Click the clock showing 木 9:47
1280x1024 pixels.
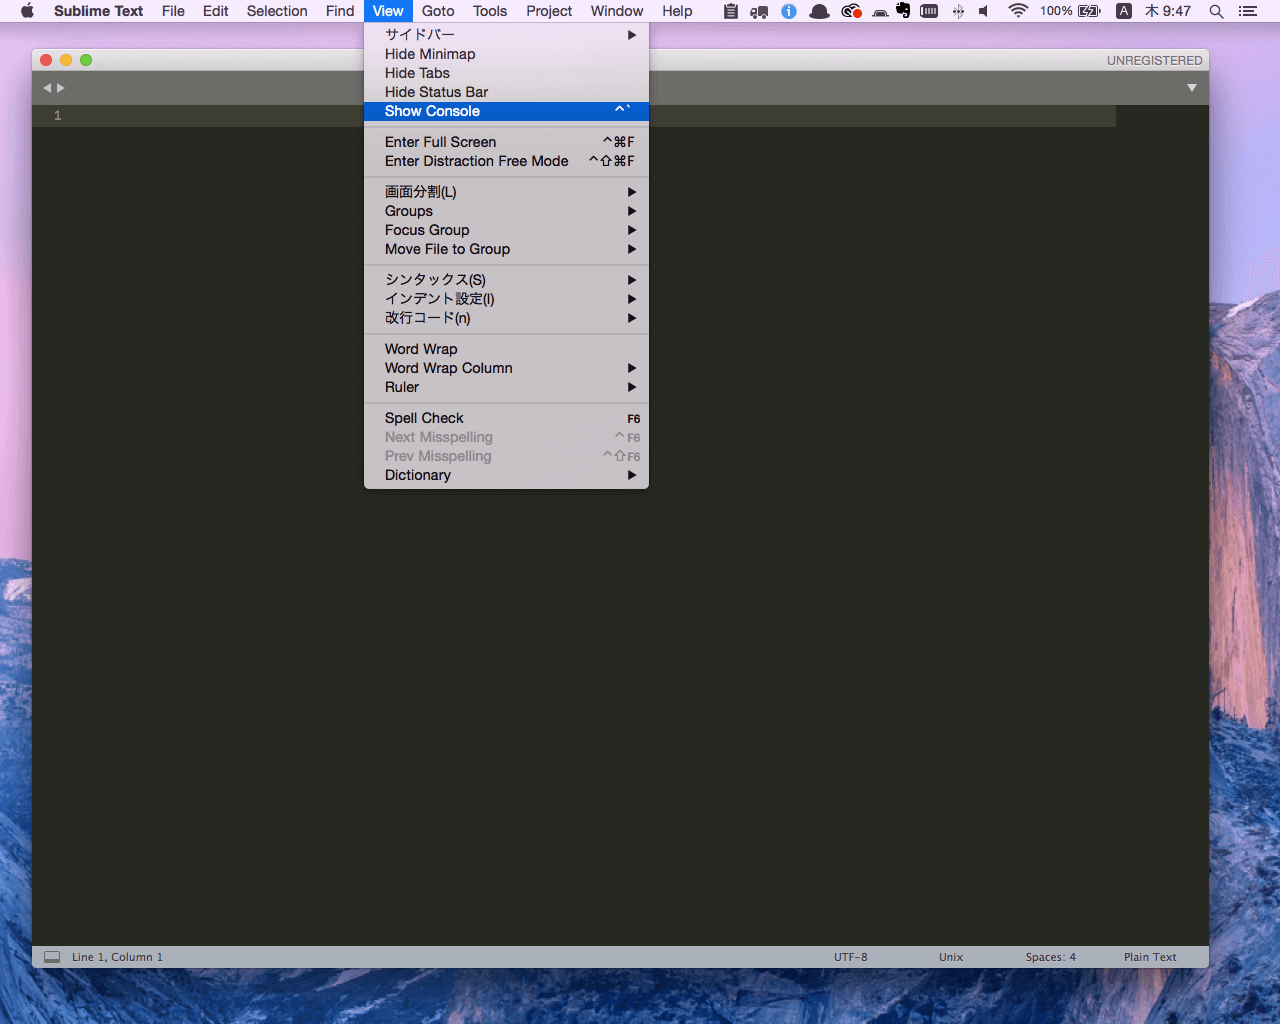pos(1168,11)
